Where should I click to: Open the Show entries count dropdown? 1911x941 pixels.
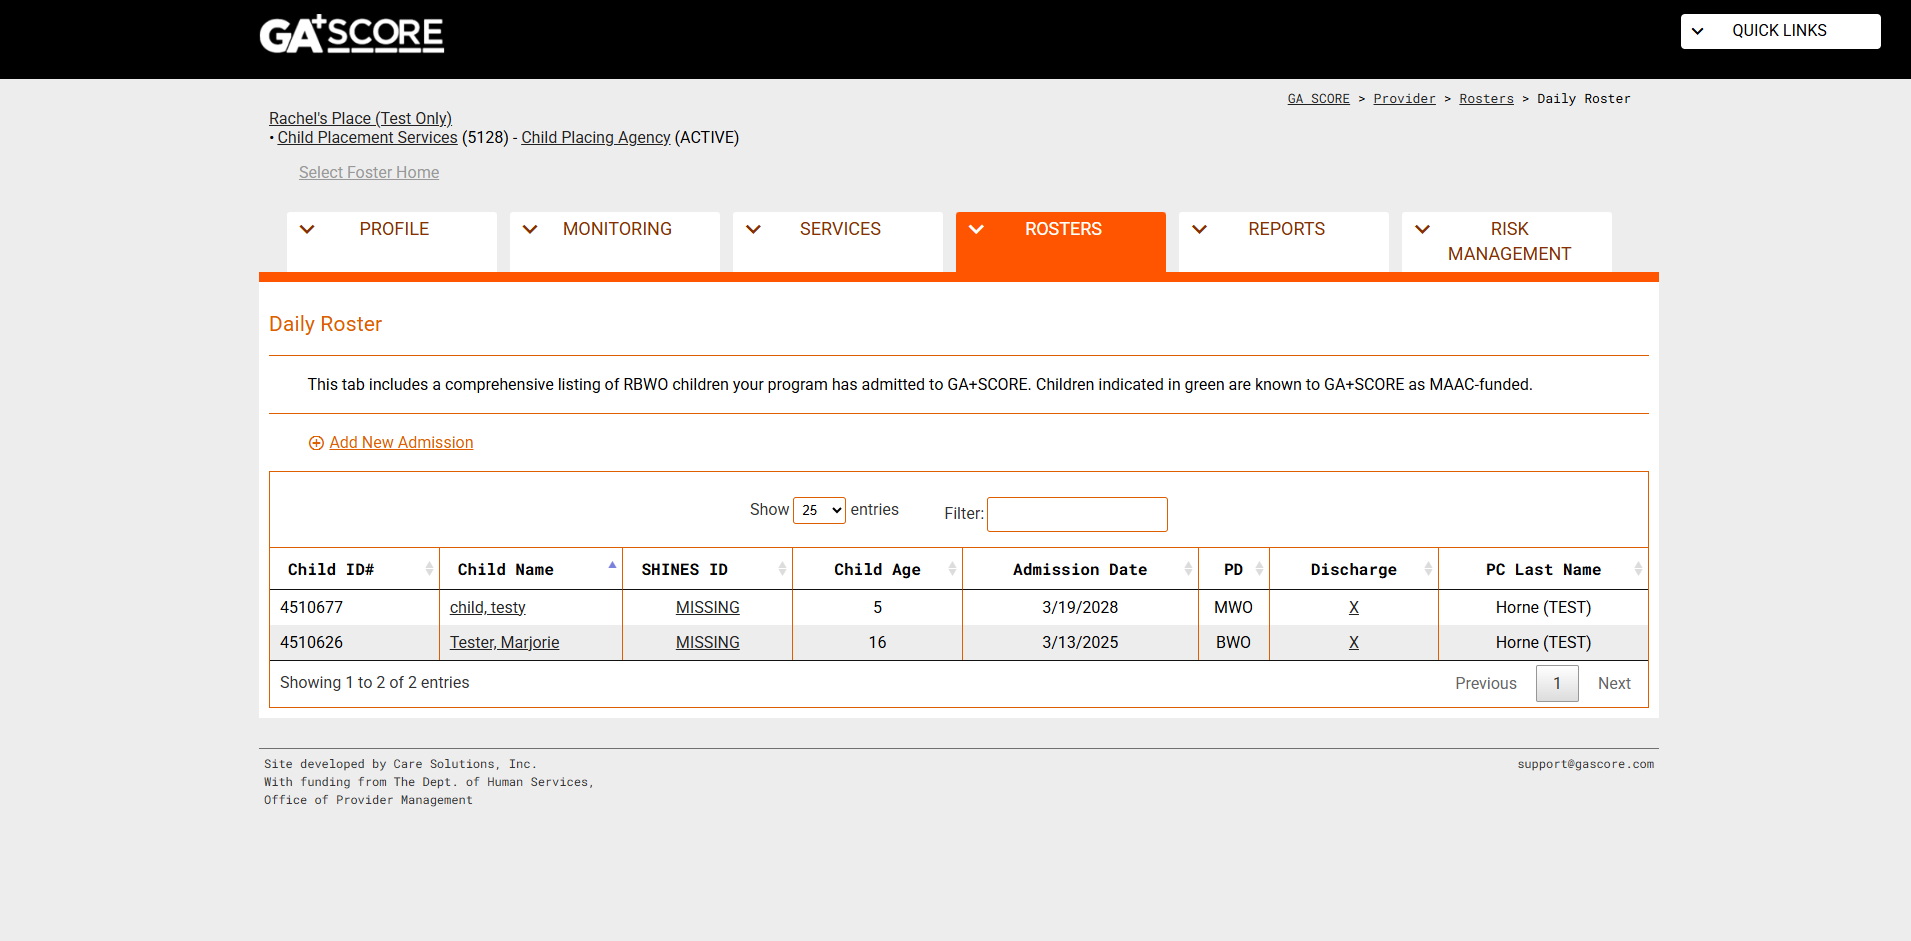(x=819, y=510)
